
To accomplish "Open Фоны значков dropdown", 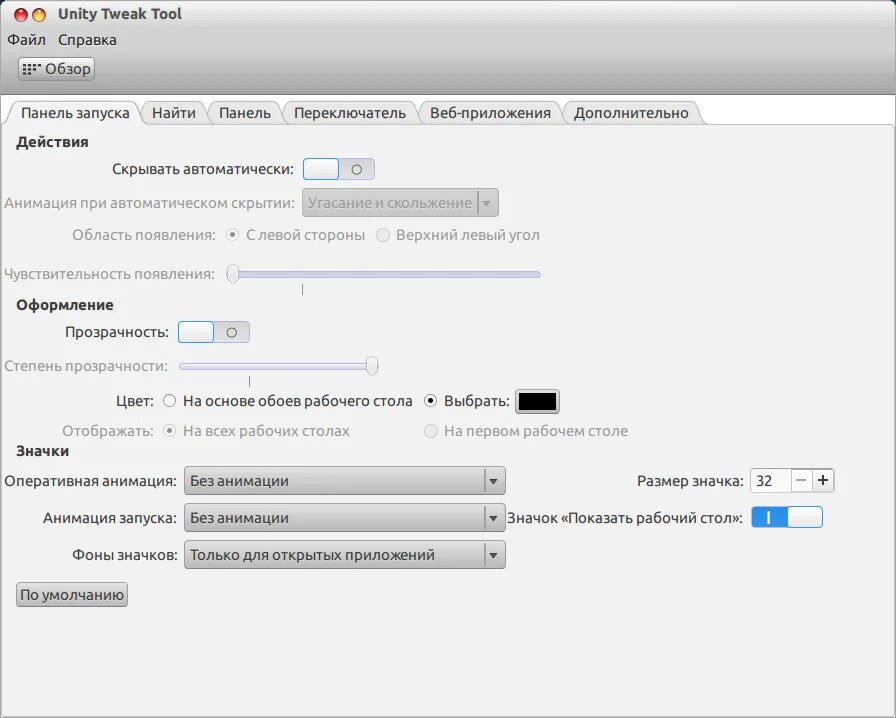I will [345, 555].
